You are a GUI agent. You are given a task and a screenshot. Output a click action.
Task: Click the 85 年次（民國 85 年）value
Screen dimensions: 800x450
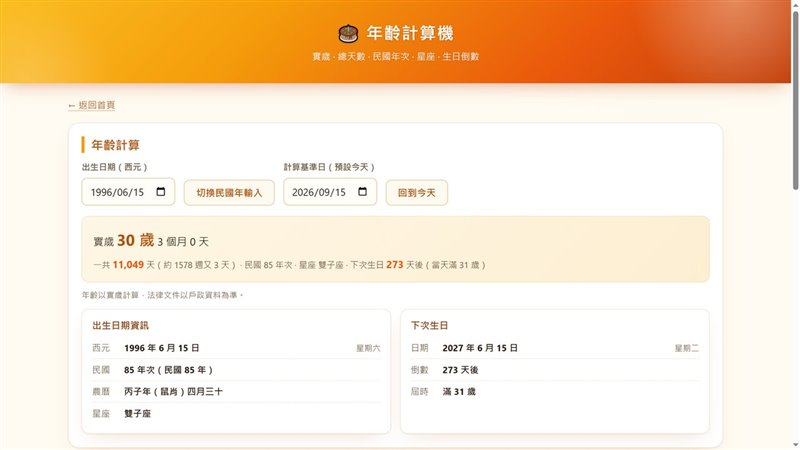pos(168,370)
